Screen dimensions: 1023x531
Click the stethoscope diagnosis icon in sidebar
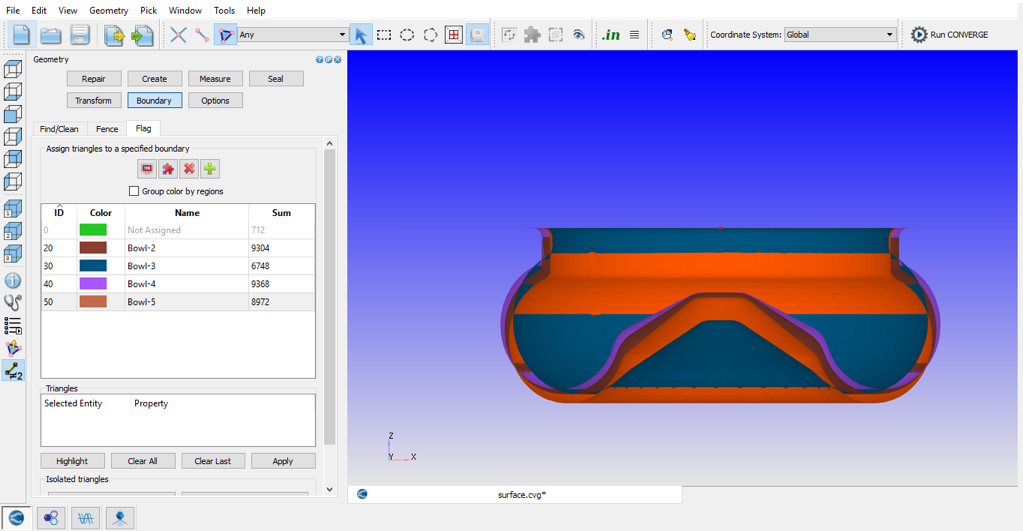tap(13, 302)
